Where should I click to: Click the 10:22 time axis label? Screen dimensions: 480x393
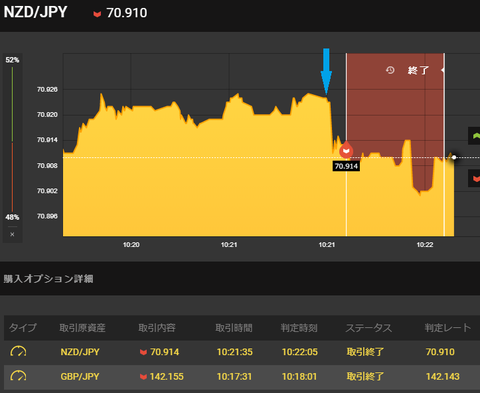pos(425,245)
